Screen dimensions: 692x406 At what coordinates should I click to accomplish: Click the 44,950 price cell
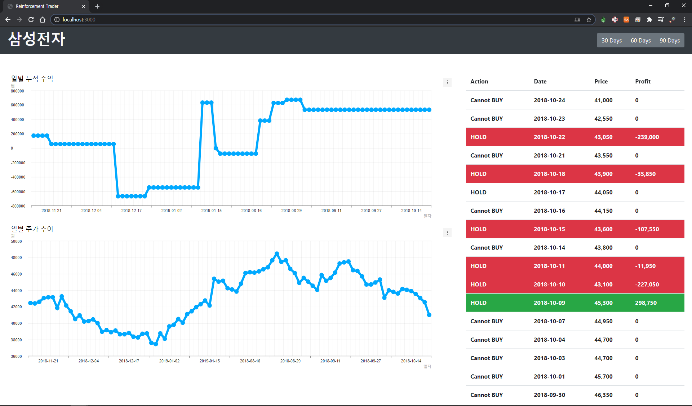(x=603, y=321)
